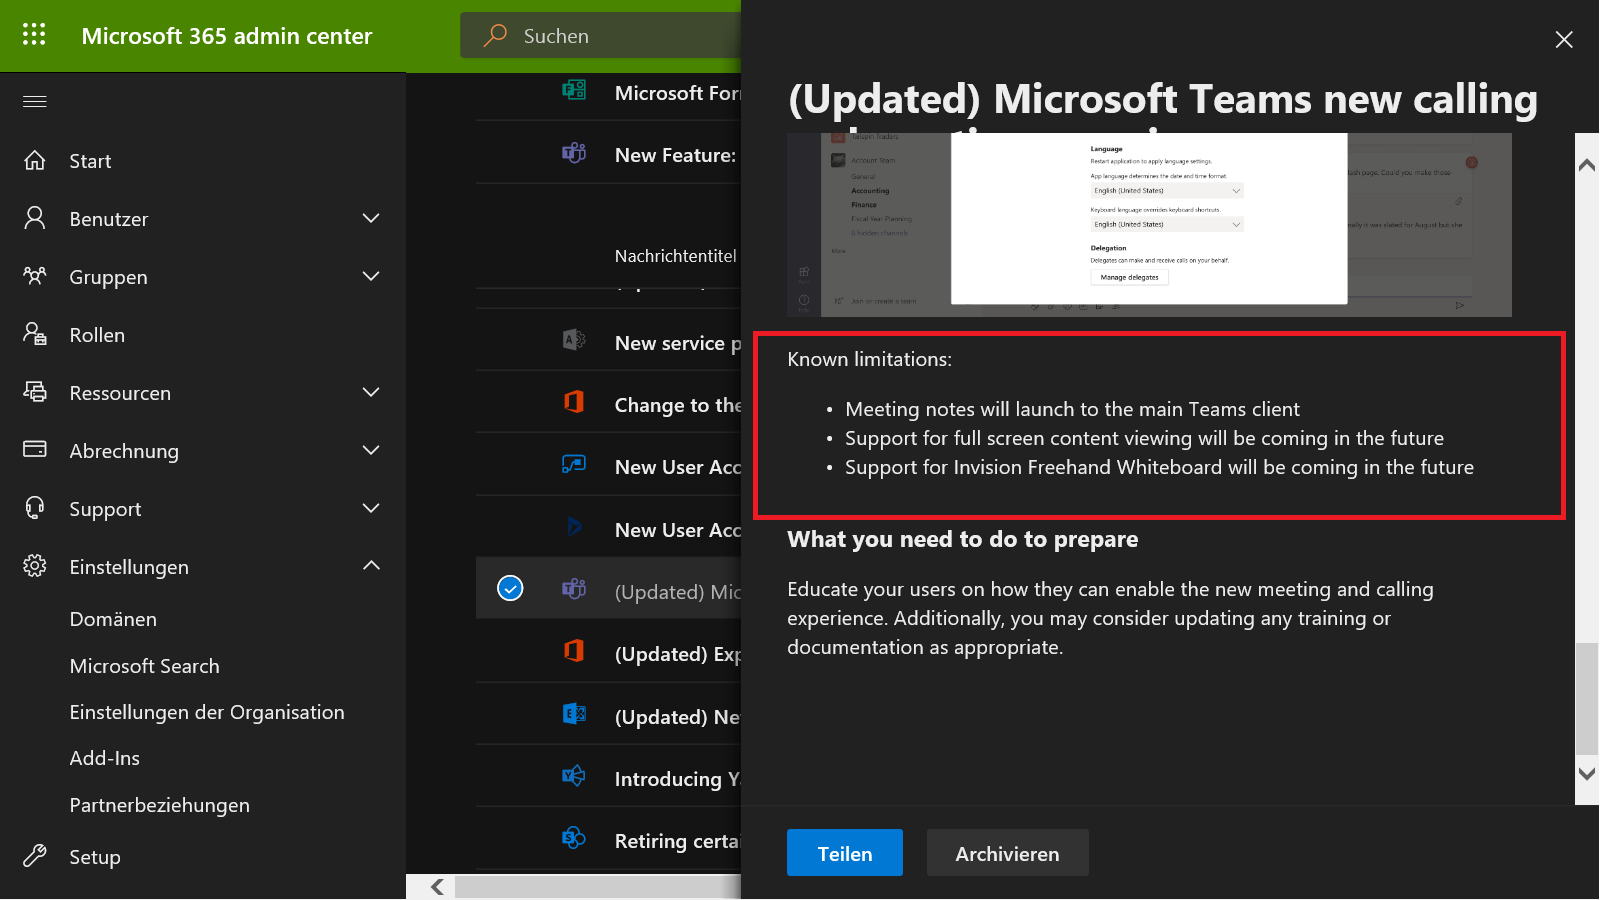Click the Support headset icon
Viewport: 1600px width, 900px height.
point(35,508)
